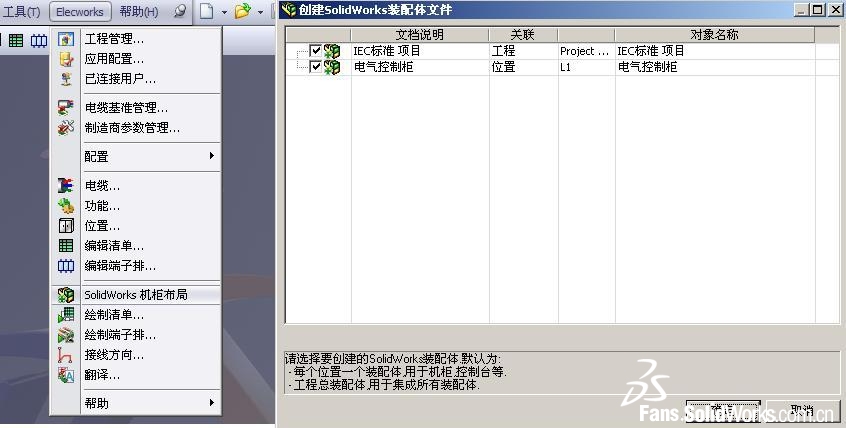Screen dimensions: 846x428
Task: Click the 翻译 menu icon
Action: click(x=66, y=375)
